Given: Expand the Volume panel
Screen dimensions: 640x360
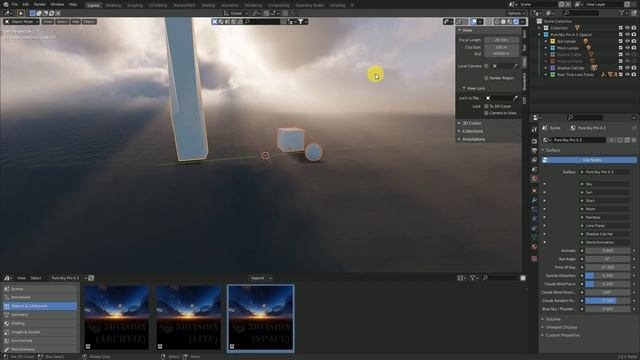Looking at the screenshot, I should [553, 319].
